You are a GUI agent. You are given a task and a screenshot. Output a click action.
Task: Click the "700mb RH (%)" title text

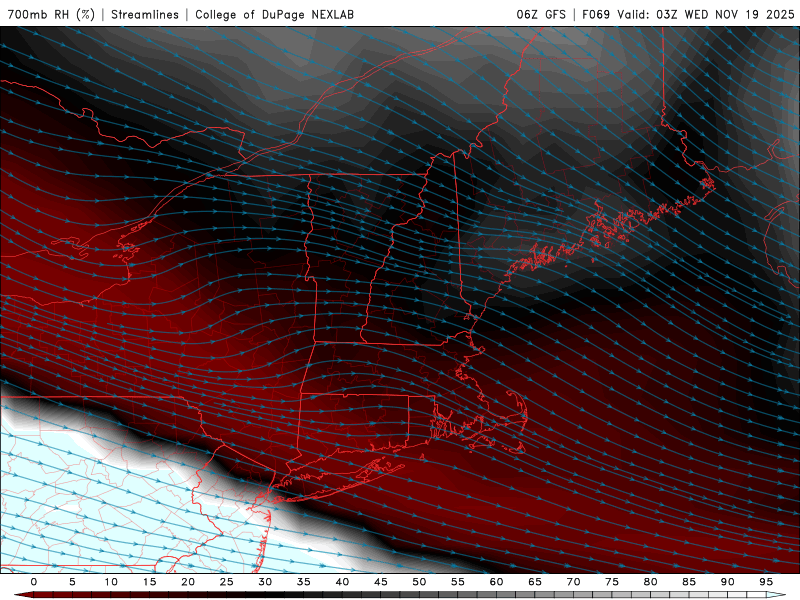click(52, 14)
